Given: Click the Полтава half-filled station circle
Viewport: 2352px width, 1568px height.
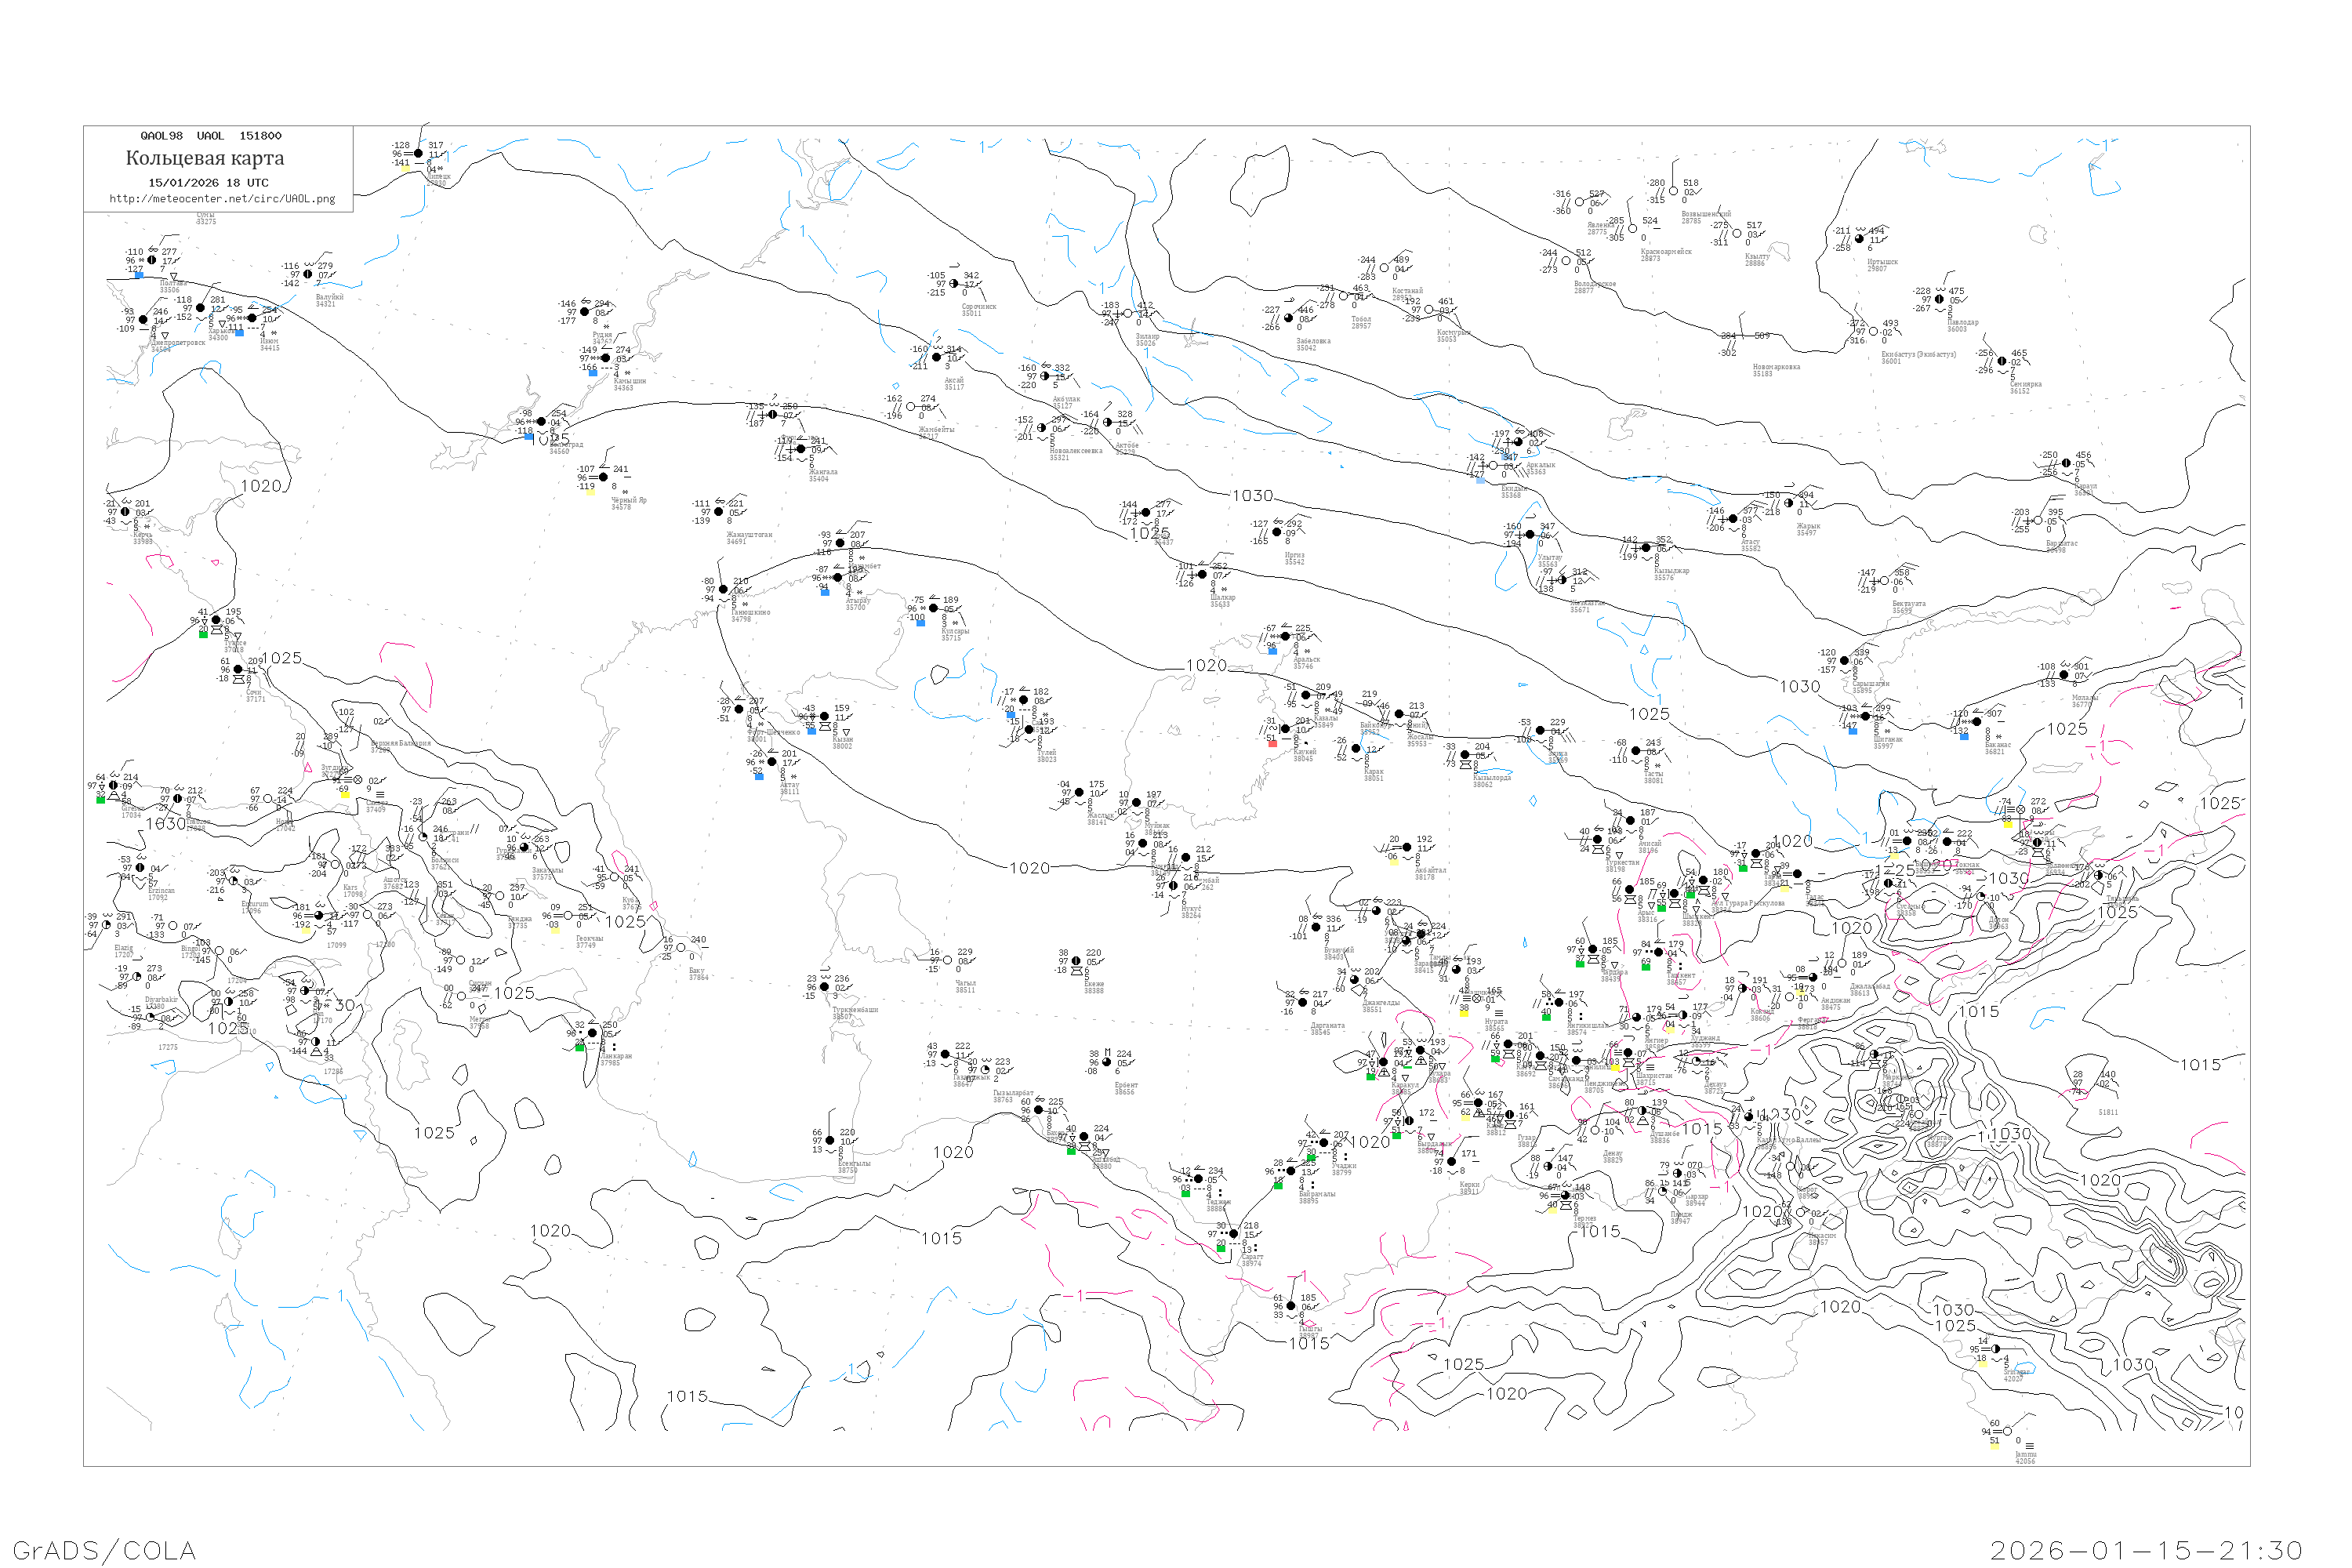Looking at the screenshot, I should pyautogui.click(x=152, y=260).
